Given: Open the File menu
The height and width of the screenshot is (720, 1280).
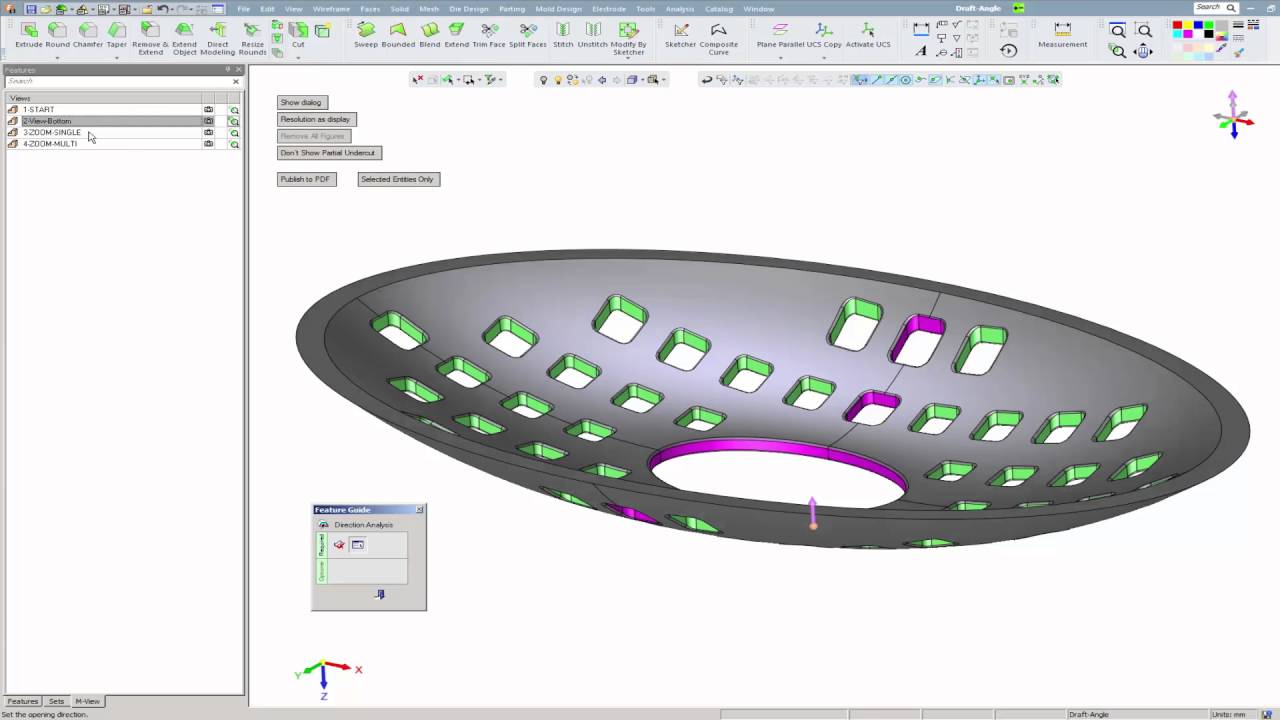Looking at the screenshot, I should [x=243, y=9].
